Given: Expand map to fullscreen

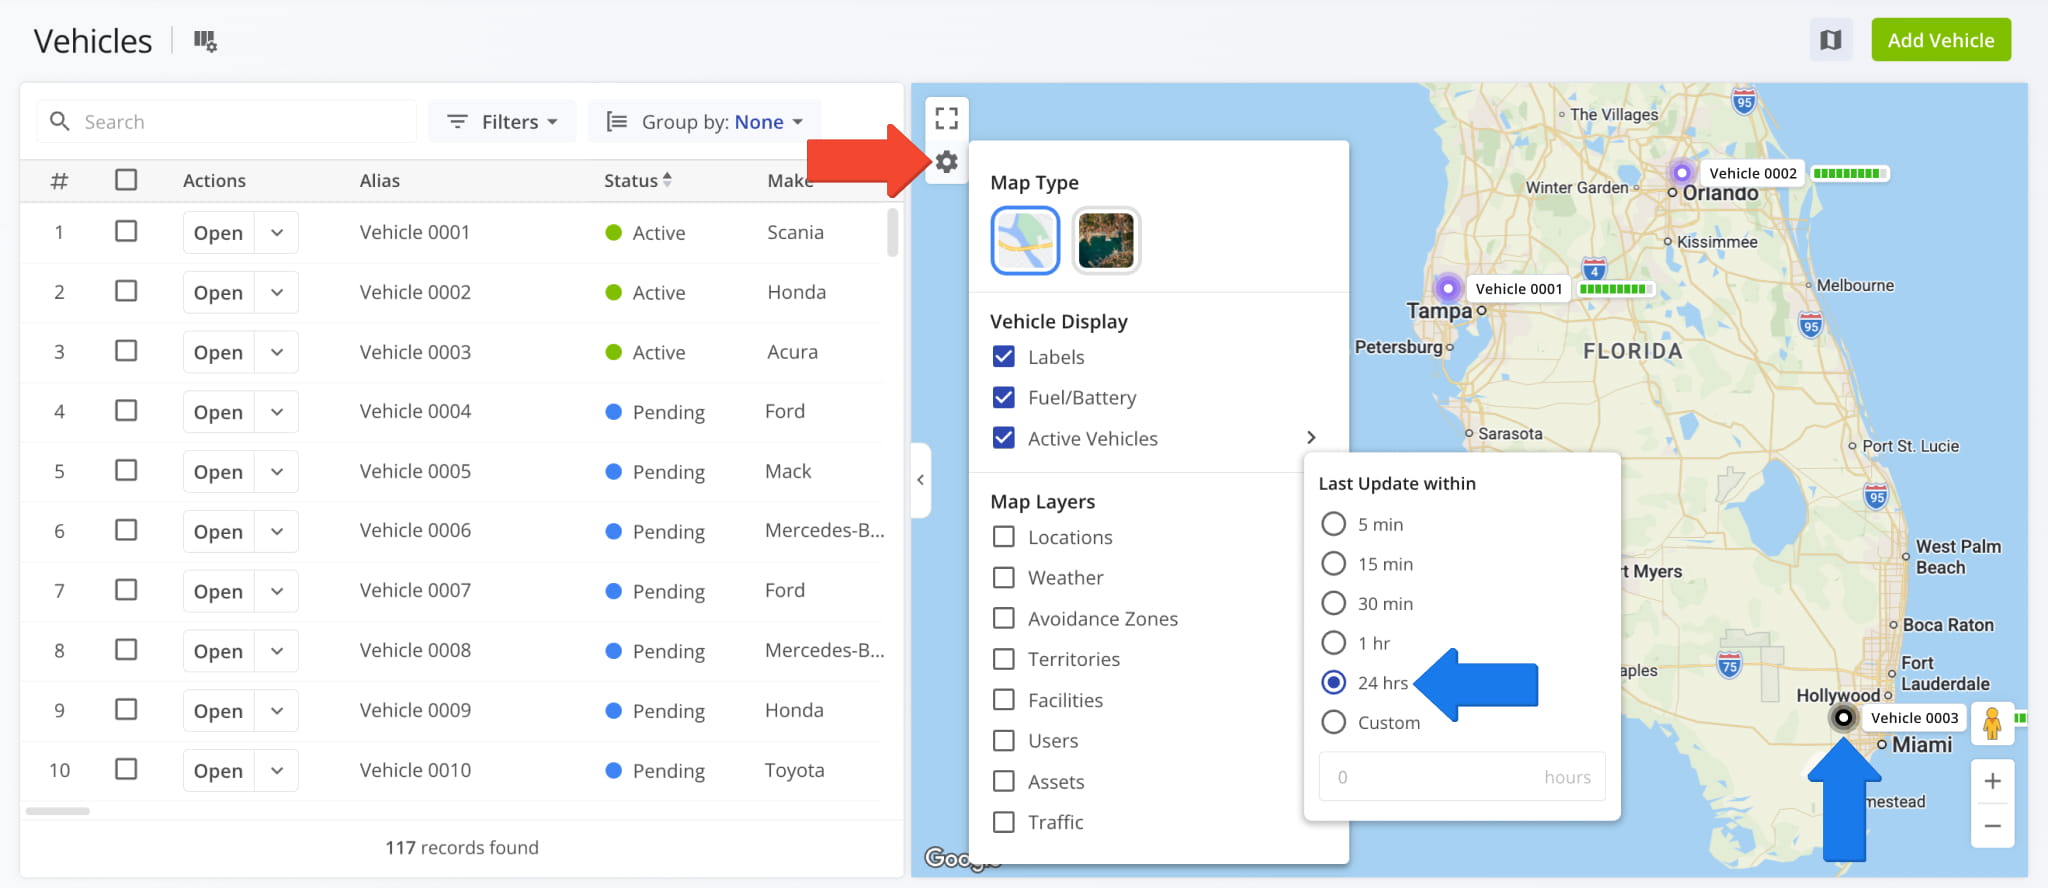Looking at the screenshot, I should (947, 119).
